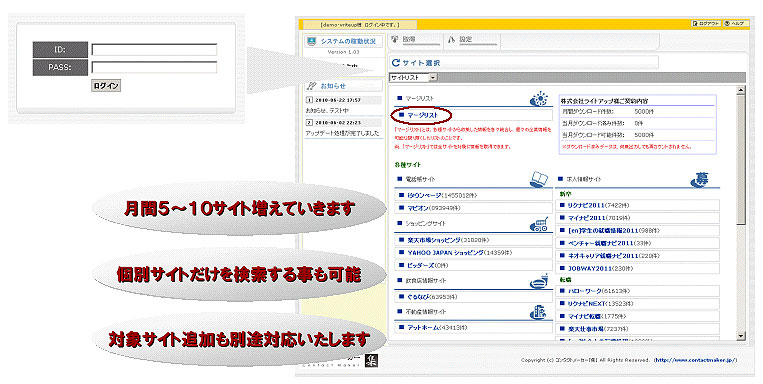The width and height of the screenshot is (763, 384).
Task: Open the アットホーム link
Action: [x=423, y=328]
